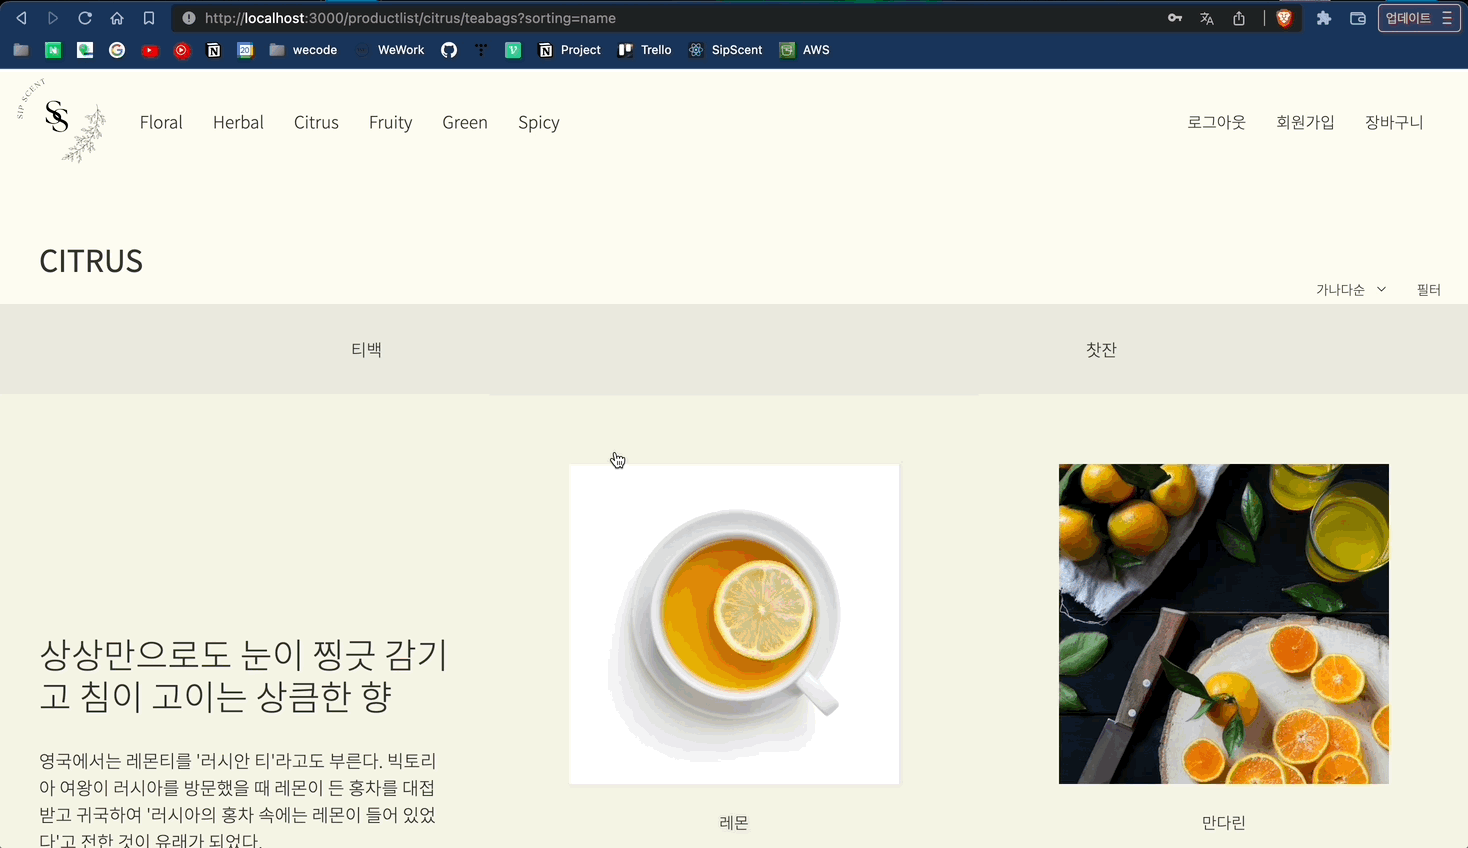Click the 레몬 product name
Viewport: 1468px width, 848px height.
pos(734,823)
